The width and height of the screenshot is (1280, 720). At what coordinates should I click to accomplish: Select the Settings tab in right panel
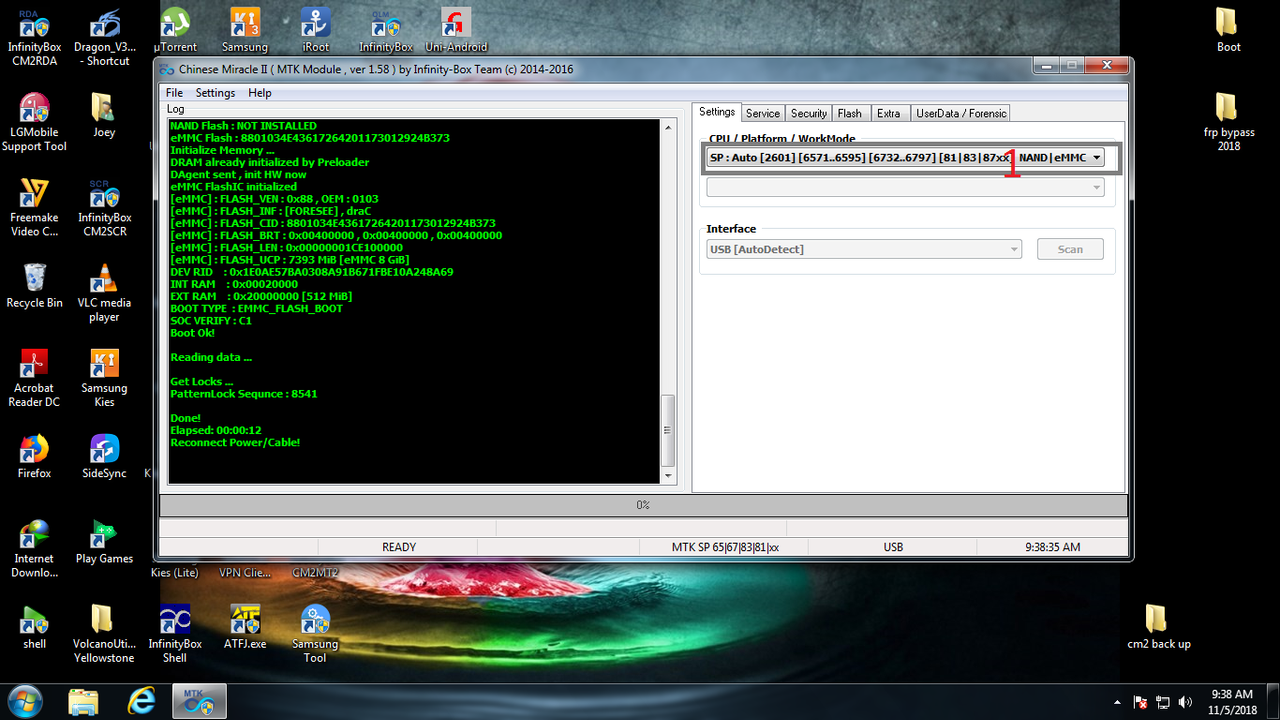point(717,112)
